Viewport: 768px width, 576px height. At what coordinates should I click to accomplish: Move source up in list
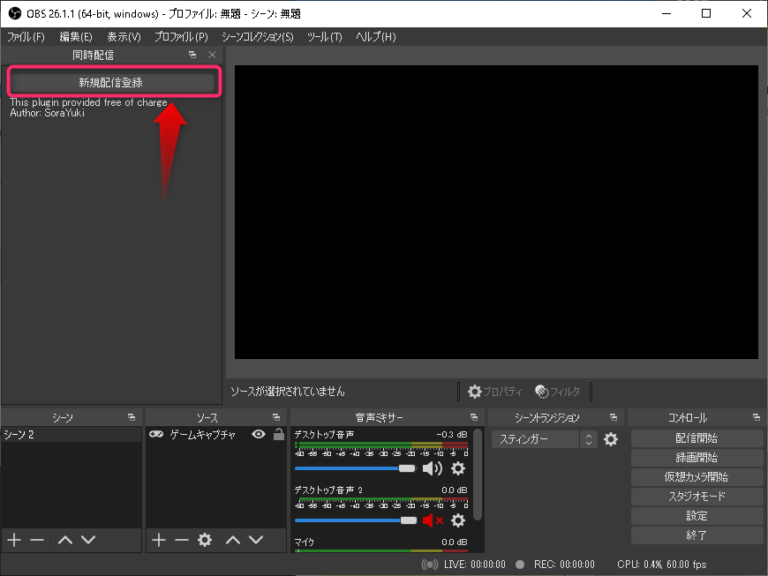[233, 540]
